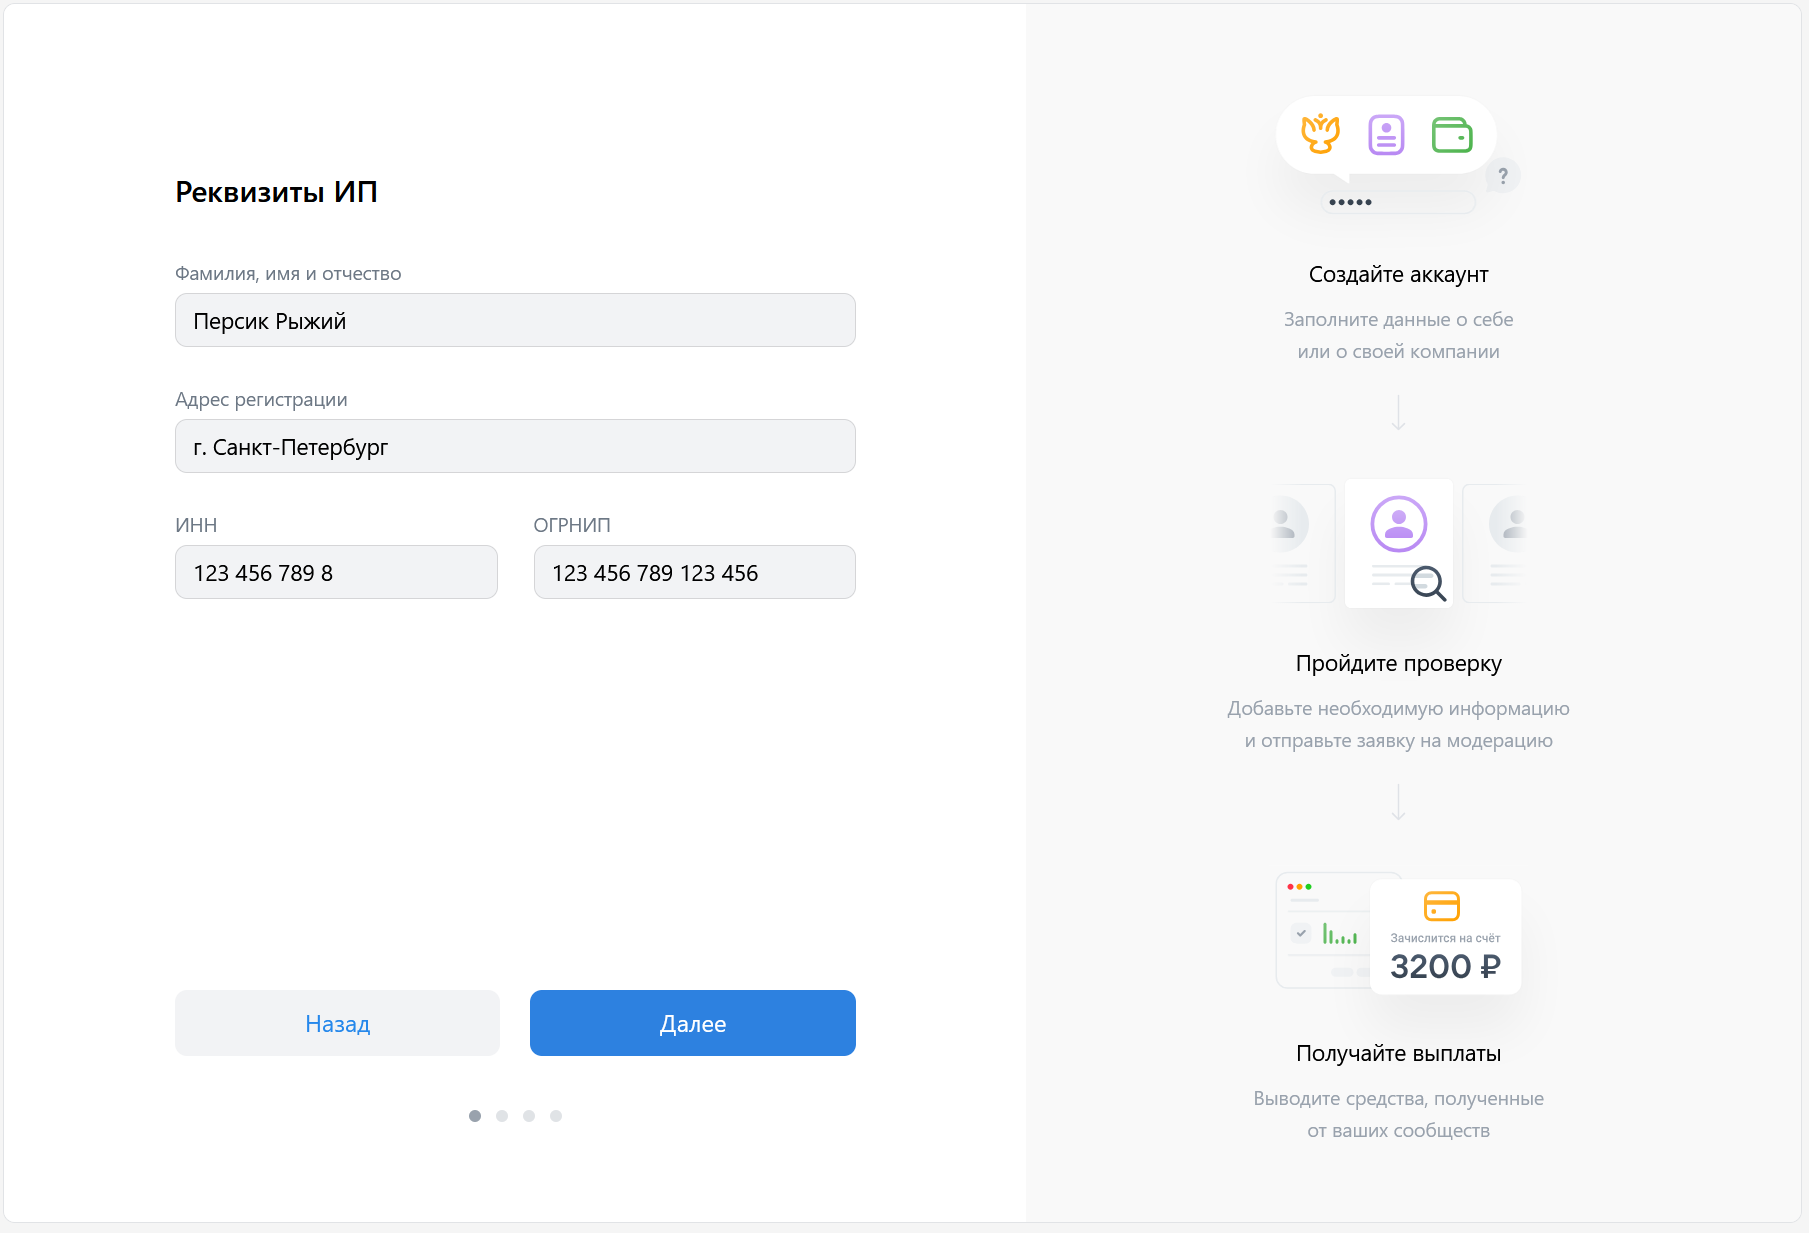The width and height of the screenshot is (1809, 1233).
Task: Click the green wallet icon
Action: tap(1452, 135)
